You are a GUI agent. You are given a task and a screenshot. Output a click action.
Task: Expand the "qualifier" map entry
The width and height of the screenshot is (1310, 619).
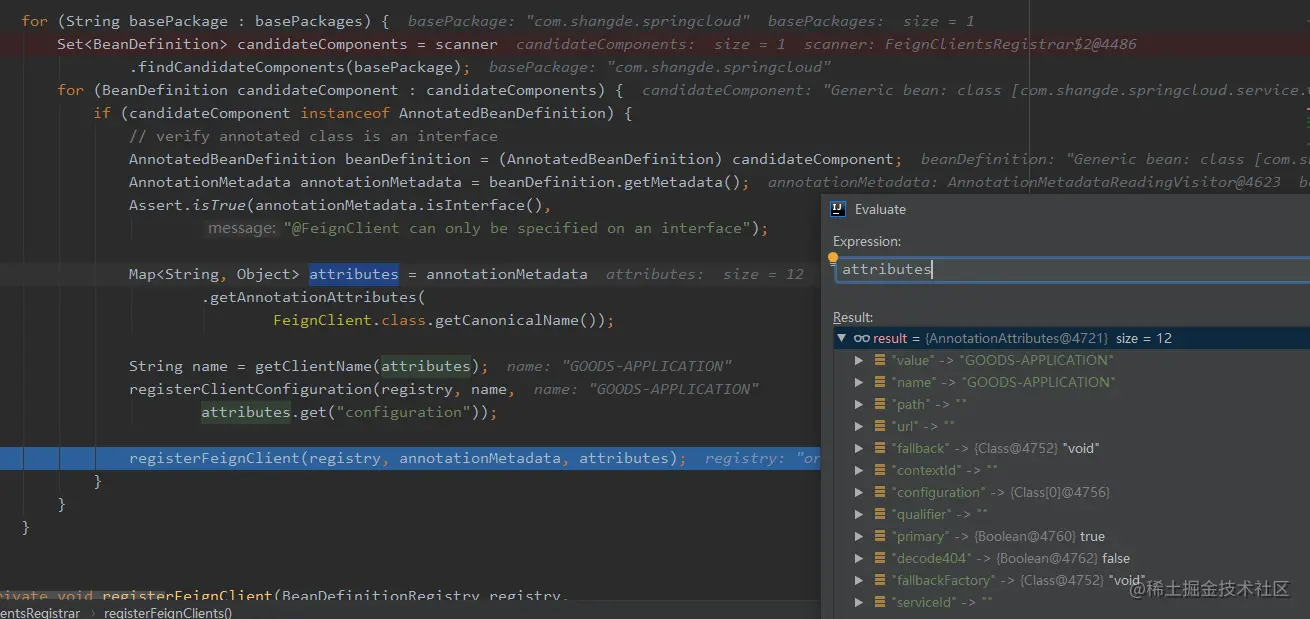pyautogui.click(x=859, y=514)
